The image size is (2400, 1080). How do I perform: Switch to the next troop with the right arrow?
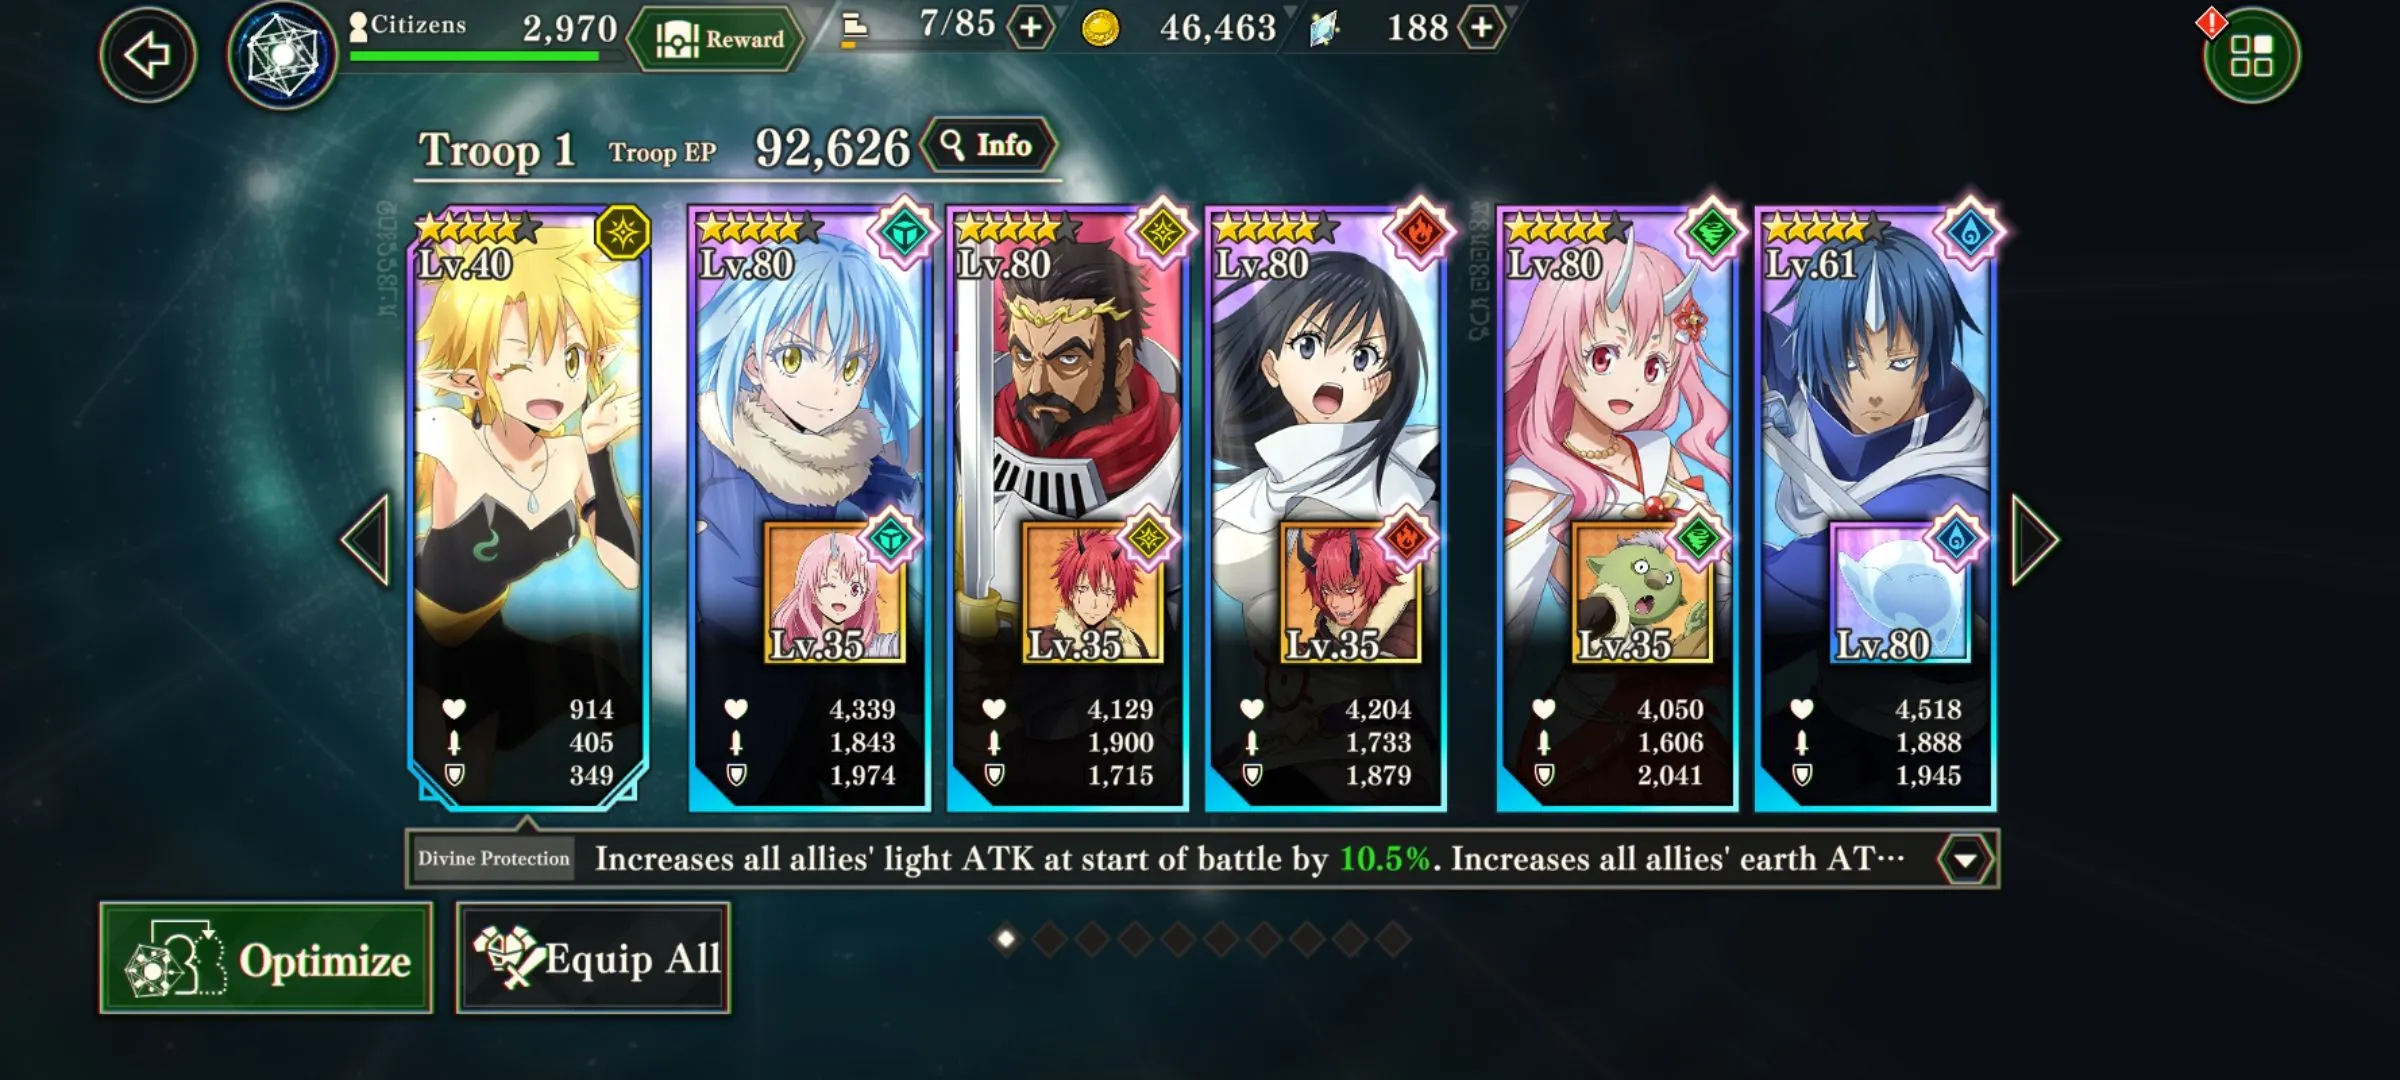[2035, 540]
